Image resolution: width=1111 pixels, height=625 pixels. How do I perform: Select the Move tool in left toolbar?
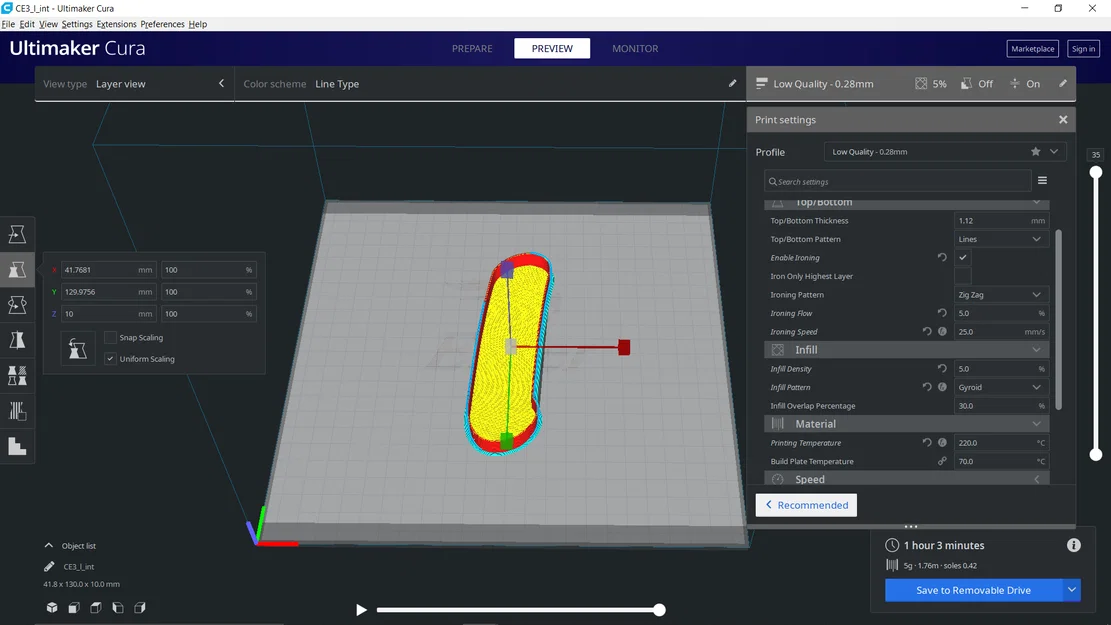click(x=17, y=234)
